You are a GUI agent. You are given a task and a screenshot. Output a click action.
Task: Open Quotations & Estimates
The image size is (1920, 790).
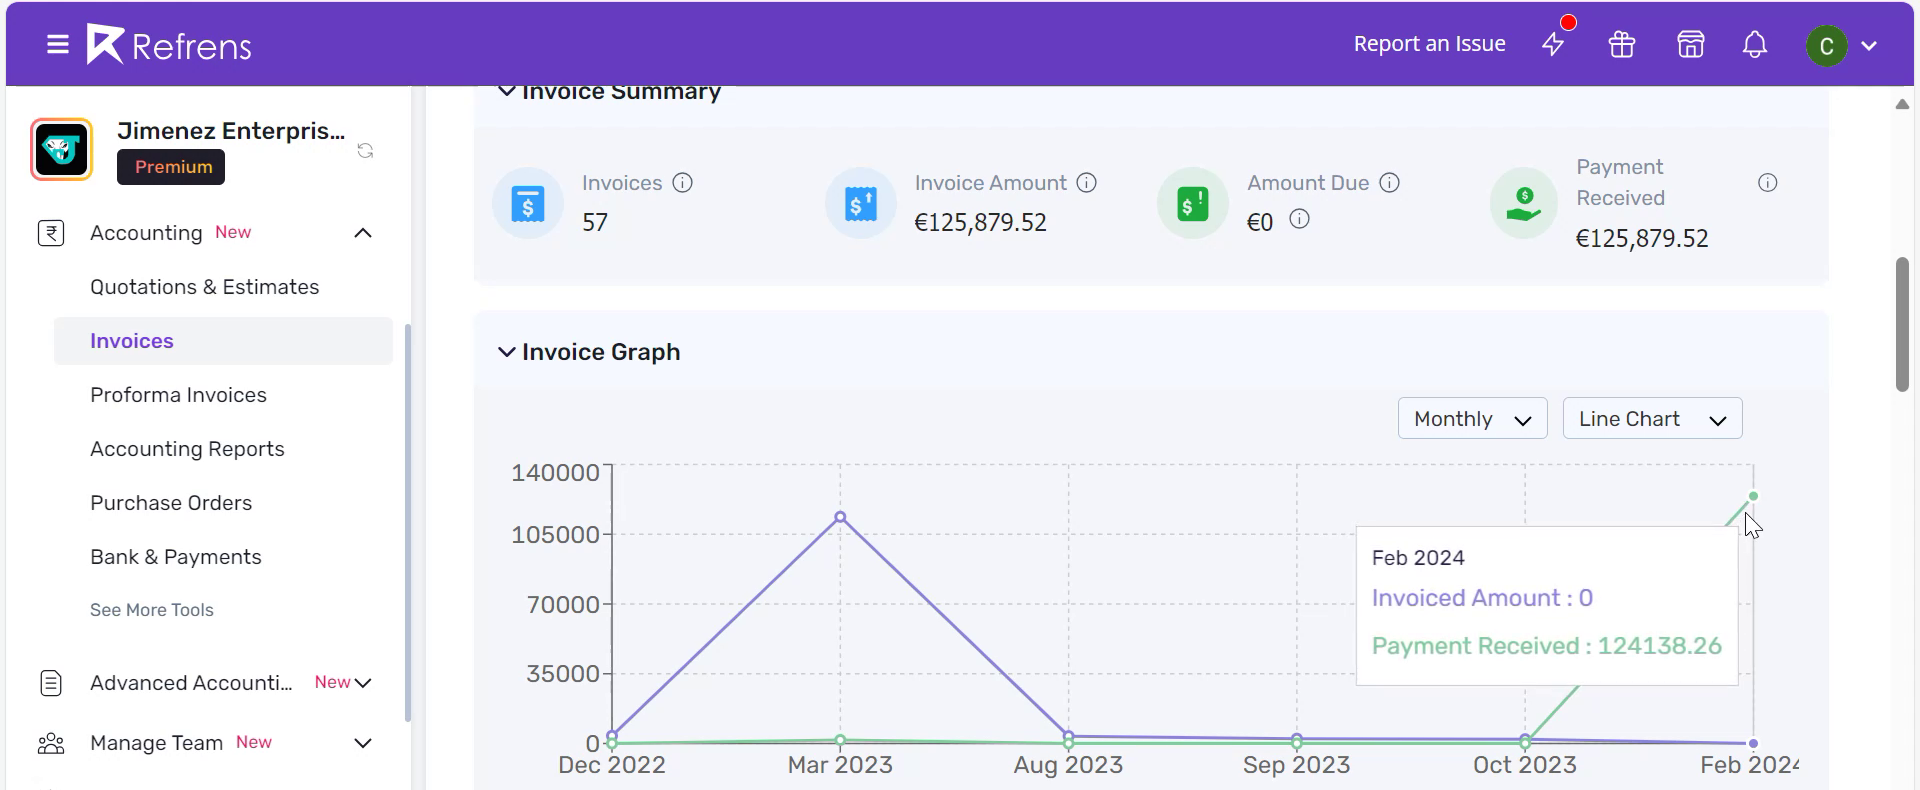(205, 287)
